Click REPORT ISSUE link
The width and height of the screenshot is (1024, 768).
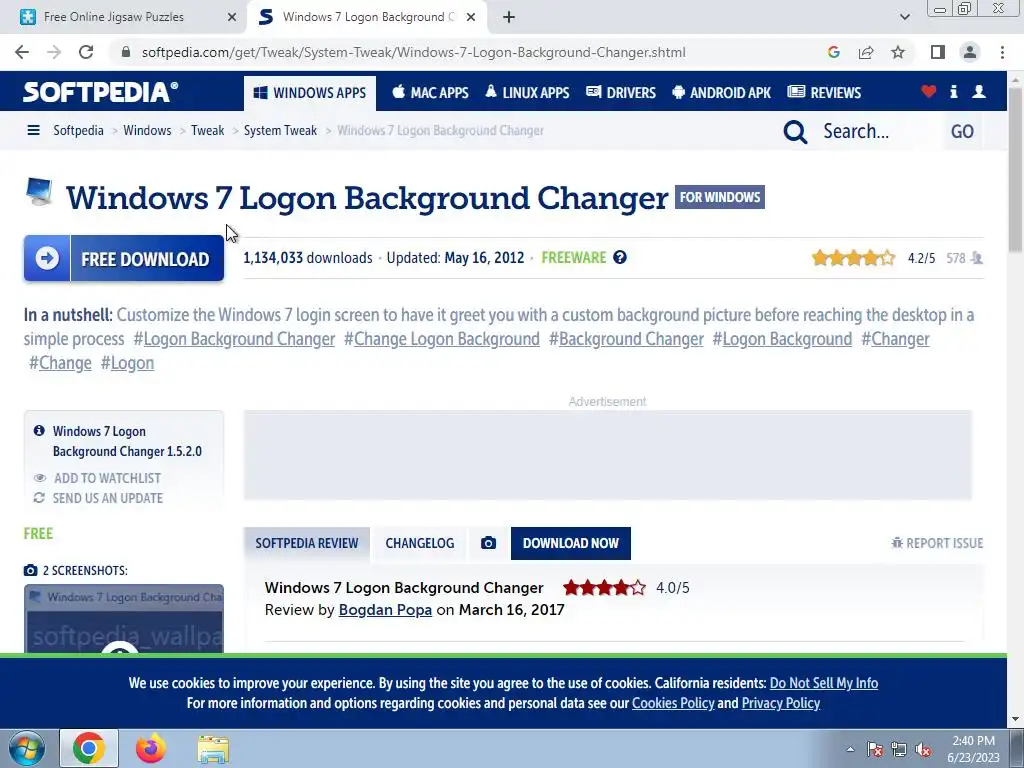click(x=937, y=543)
